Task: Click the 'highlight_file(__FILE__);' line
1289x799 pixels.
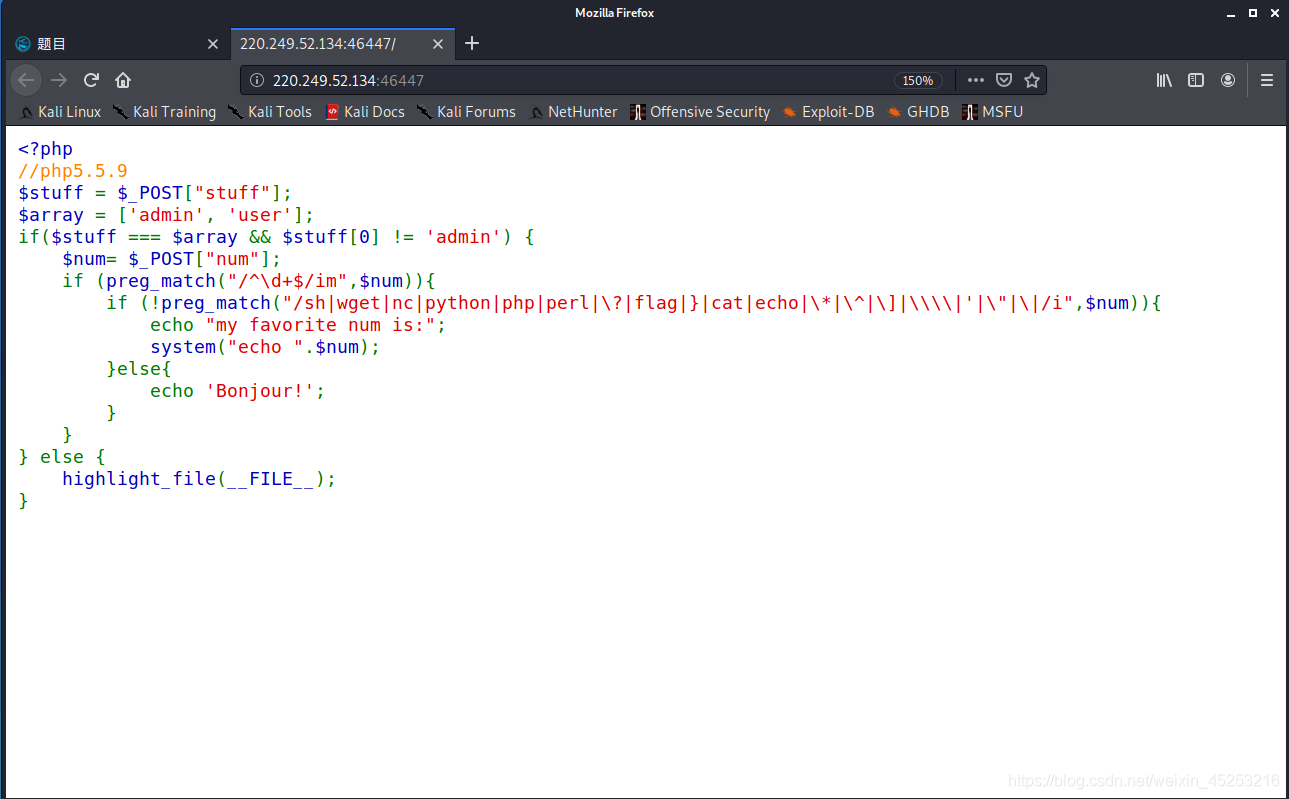Action: click(199, 479)
